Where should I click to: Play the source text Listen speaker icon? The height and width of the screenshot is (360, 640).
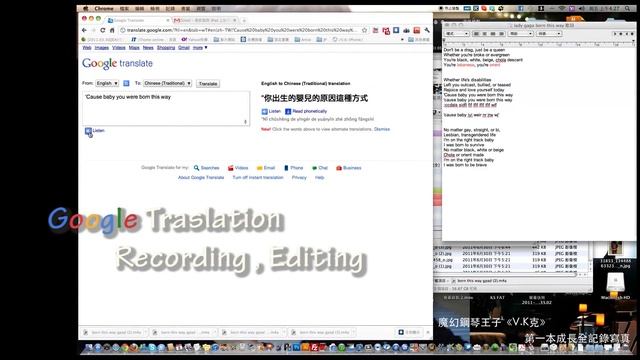(x=88, y=131)
